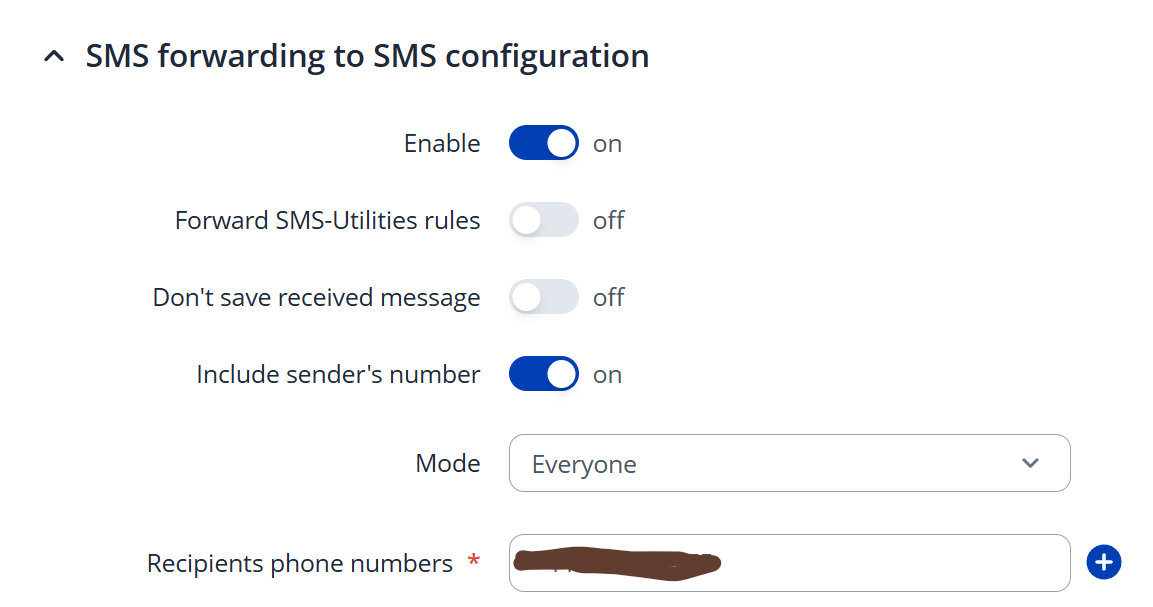This screenshot has height=607, width=1153.
Task: Click "off" text beside Don't save received message
Action: click(x=608, y=298)
